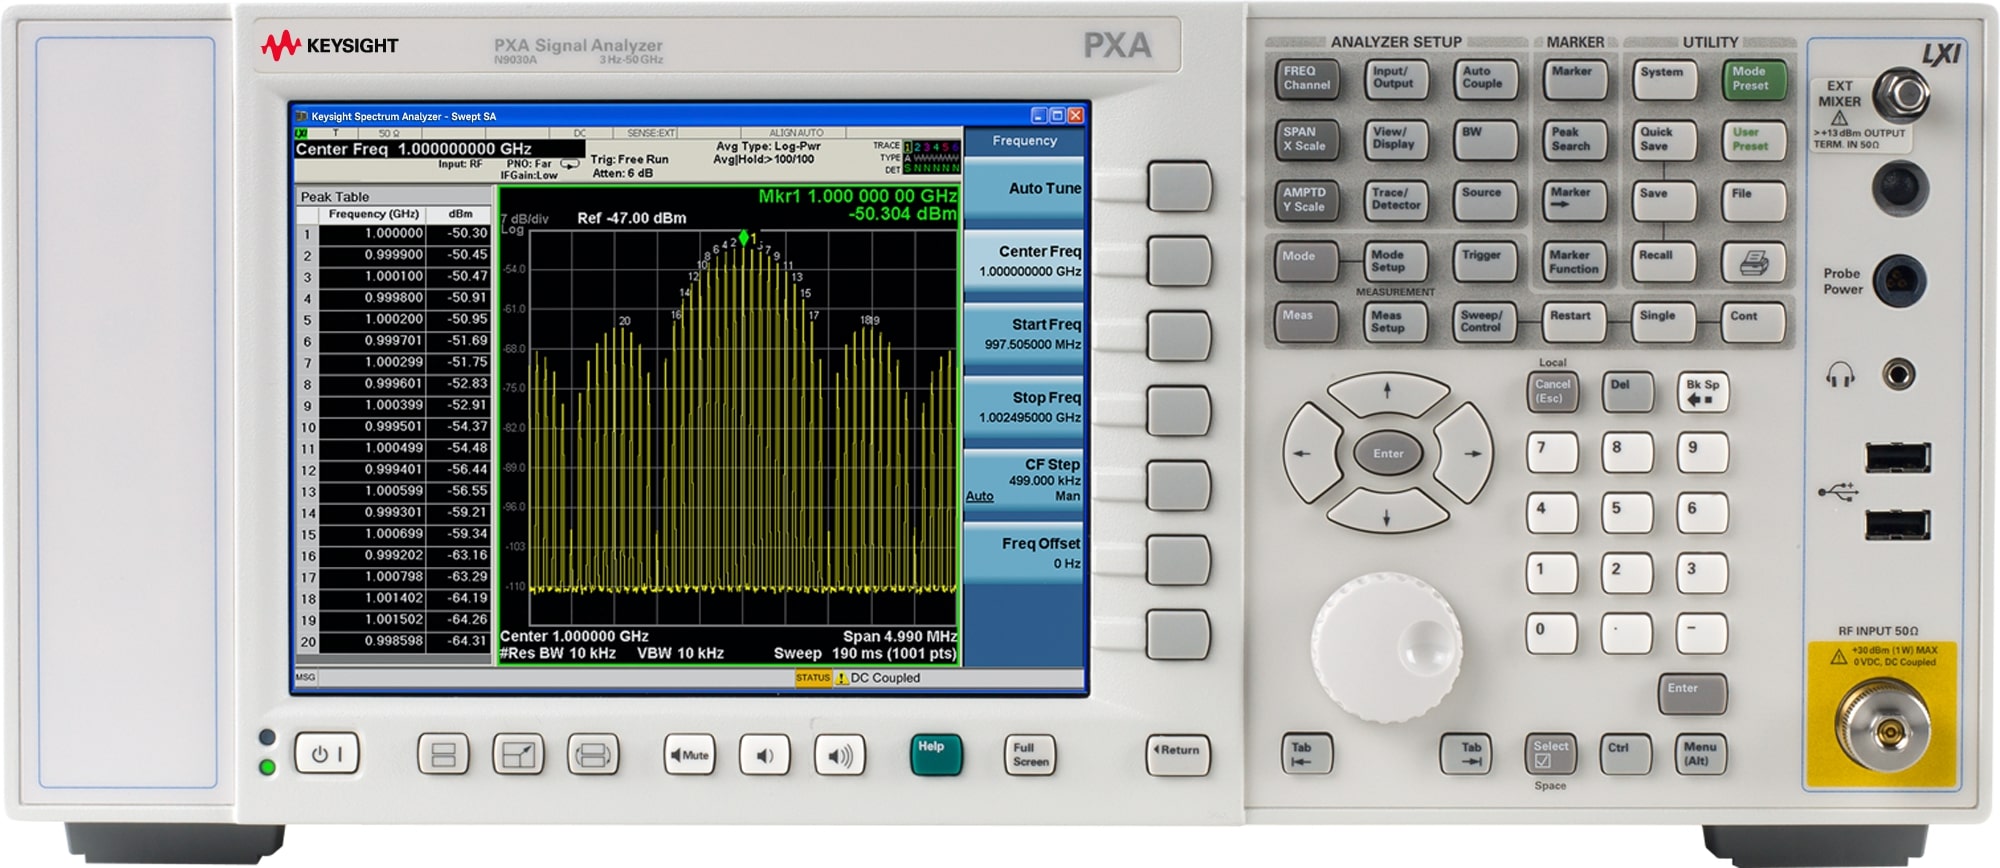Click the Center Freq 1.000000000 GHz field

pos(439,149)
